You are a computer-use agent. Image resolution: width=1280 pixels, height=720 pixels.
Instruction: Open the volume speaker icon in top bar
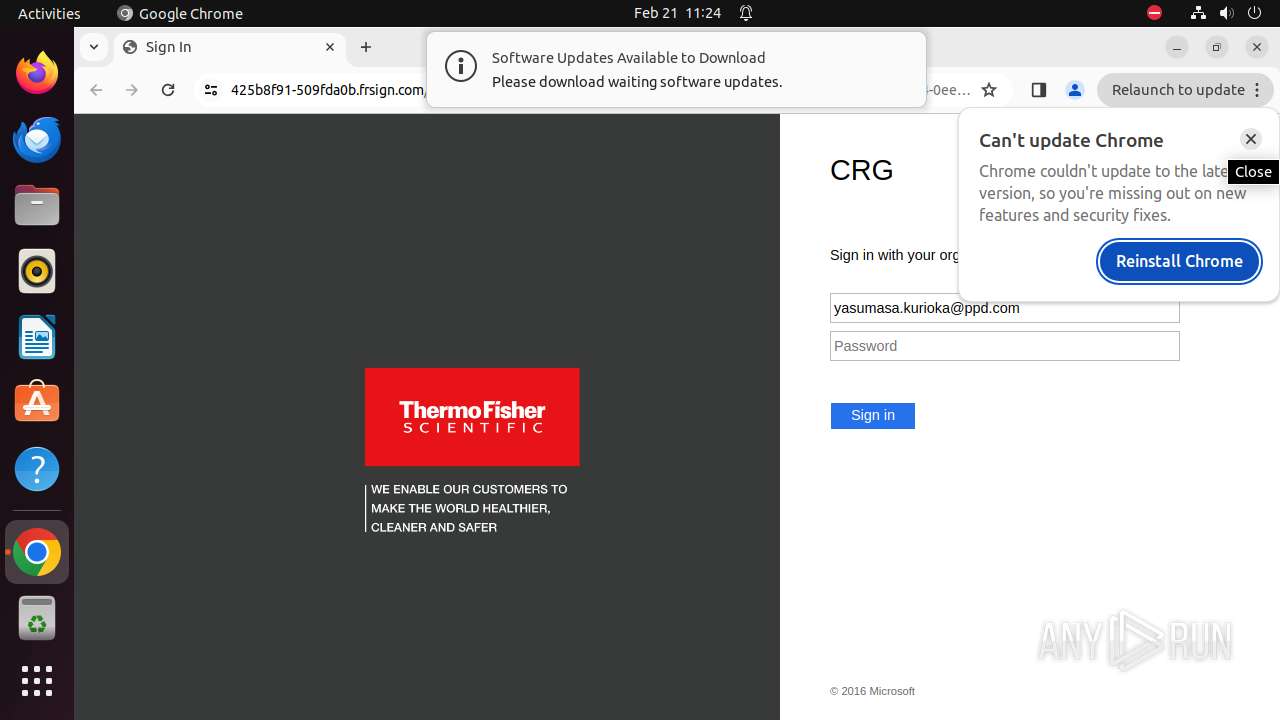pyautogui.click(x=1226, y=13)
